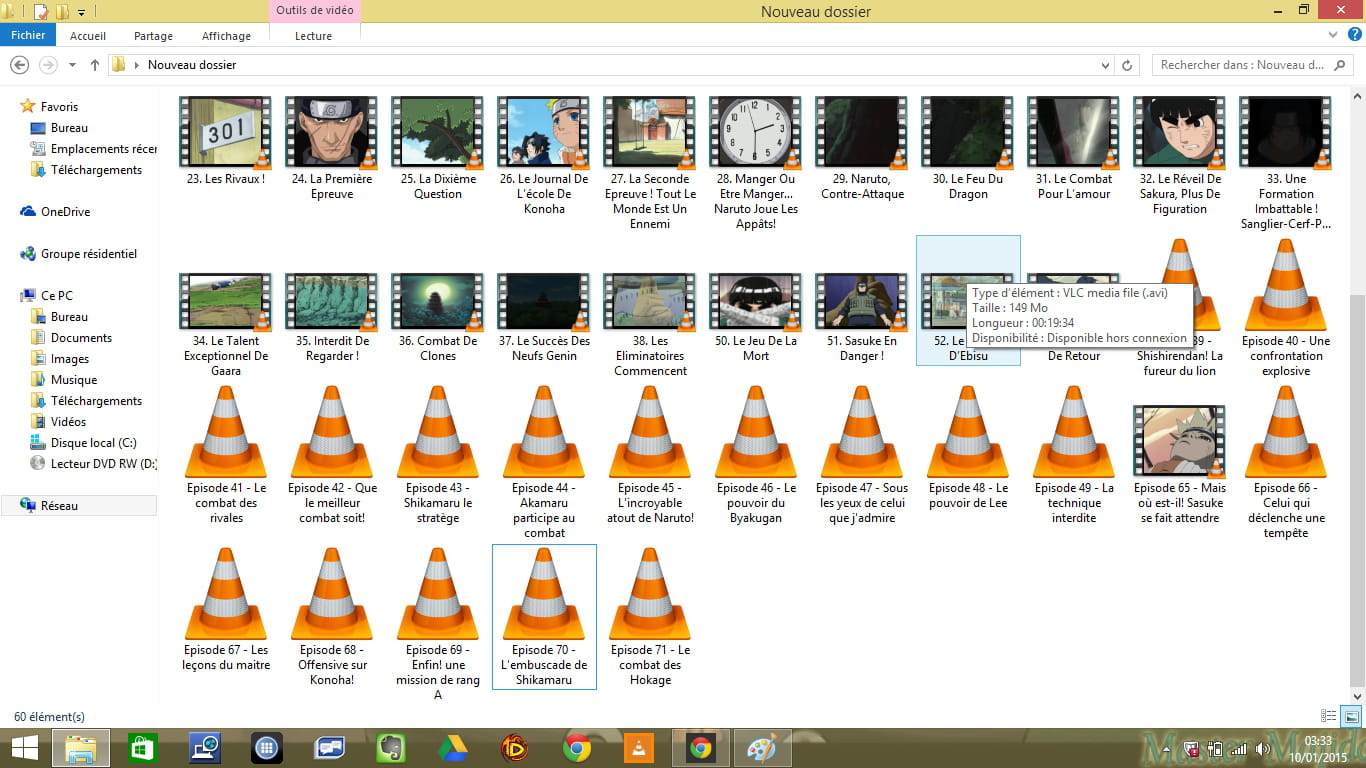Select '32. Le Réveil De Sakura' thumbnail
1366x768 pixels.
[1180, 131]
